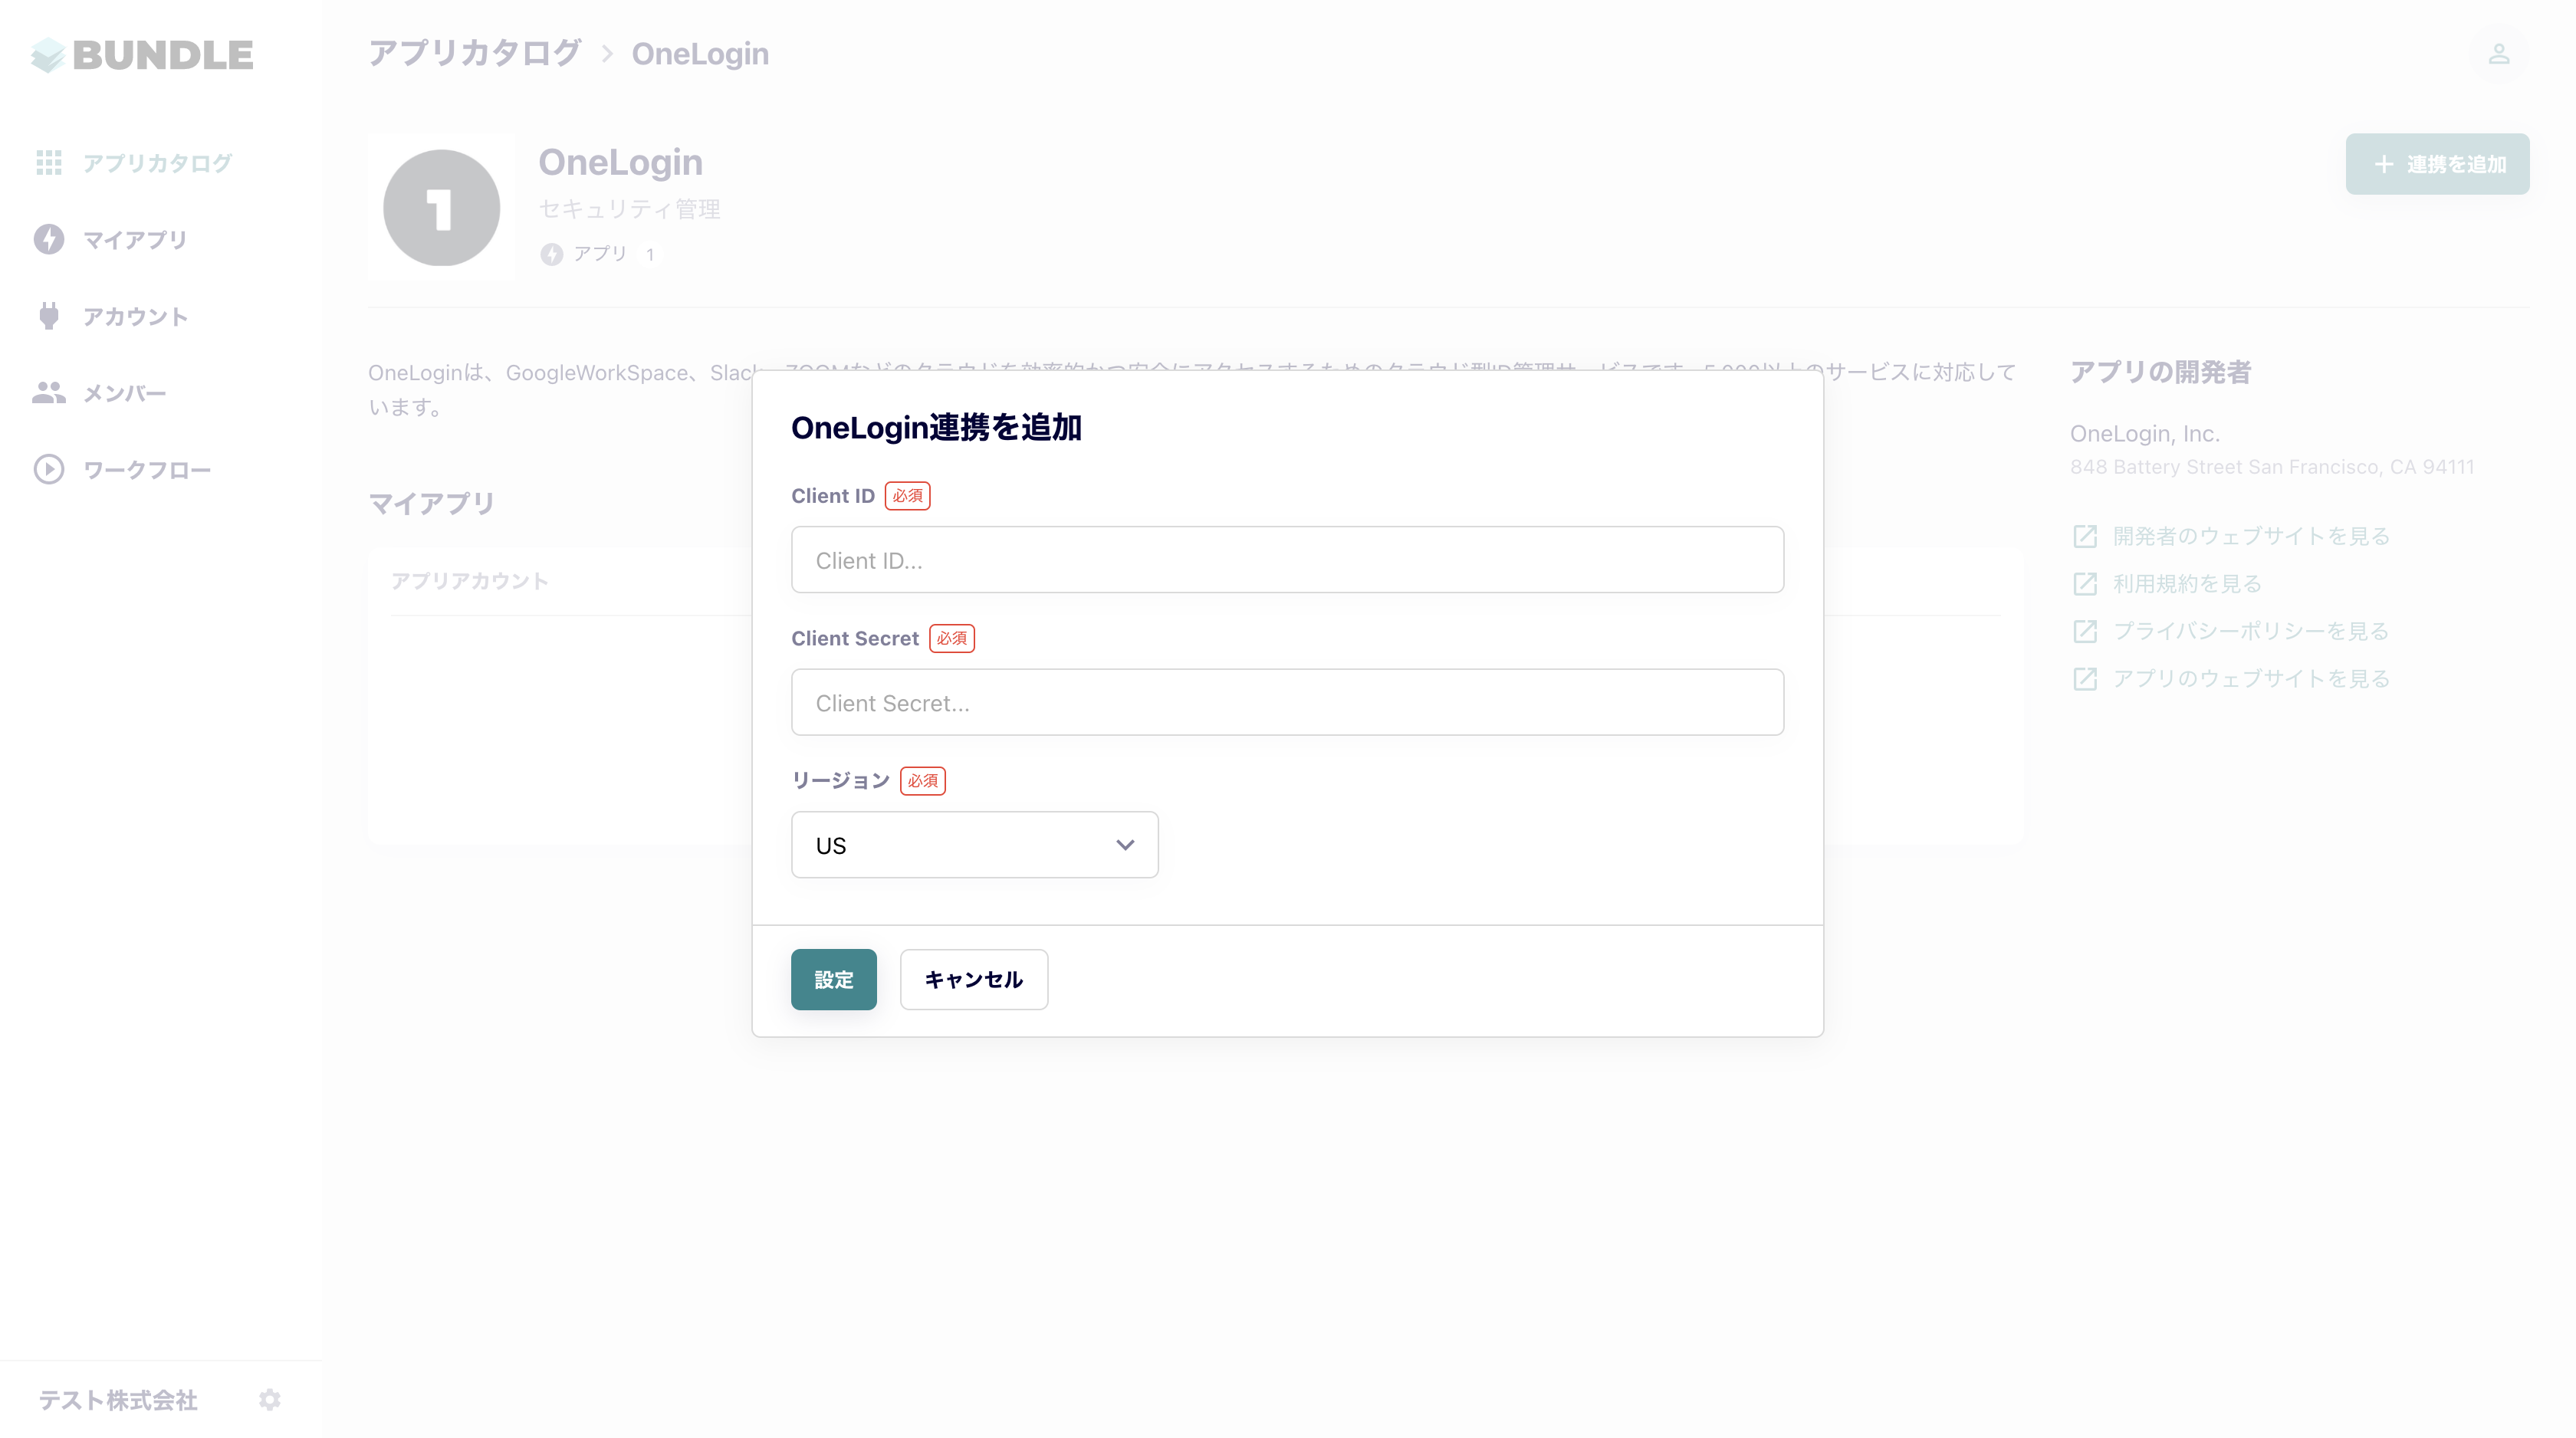Click the 設定 submit button
The height and width of the screenshot is (1438, 2576).
click(834, 979)
